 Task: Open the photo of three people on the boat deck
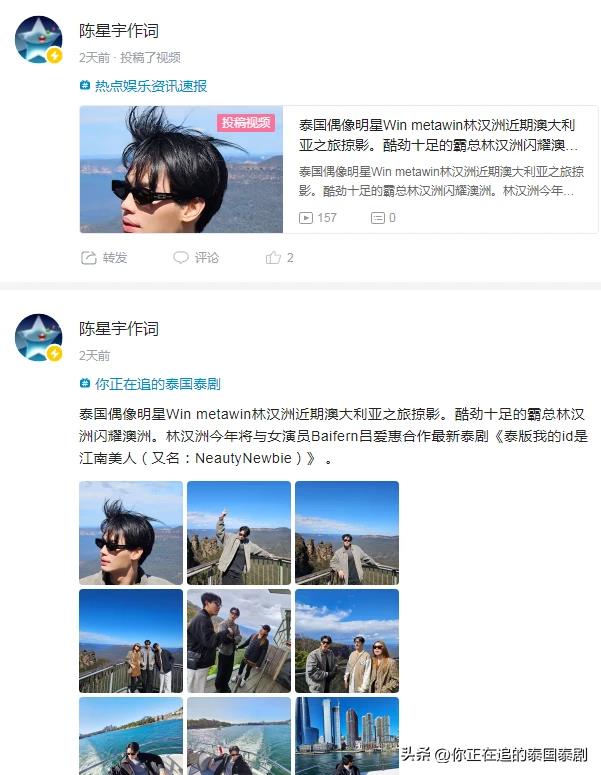[x=239, y=641]
